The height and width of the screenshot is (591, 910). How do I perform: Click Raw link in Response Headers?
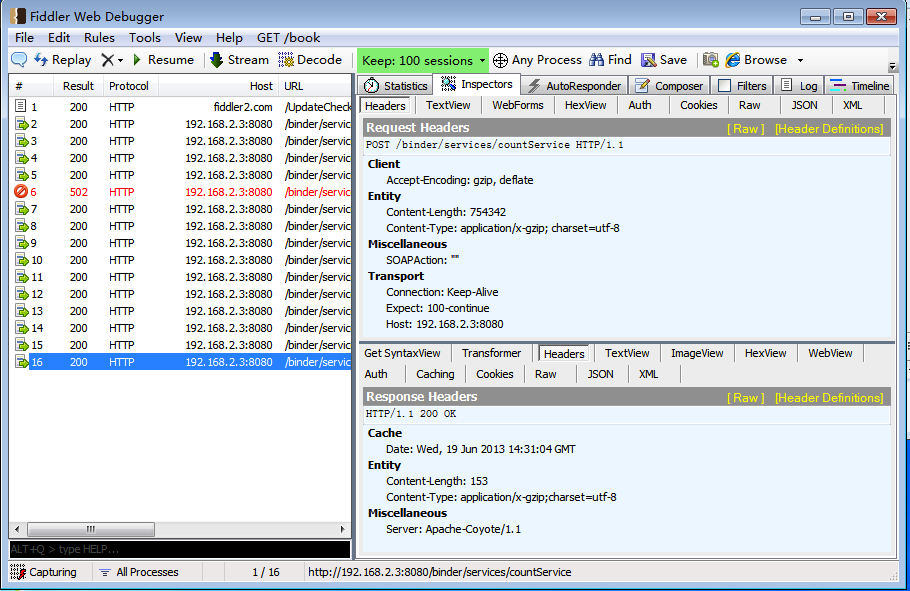click(x=746, y=398)
